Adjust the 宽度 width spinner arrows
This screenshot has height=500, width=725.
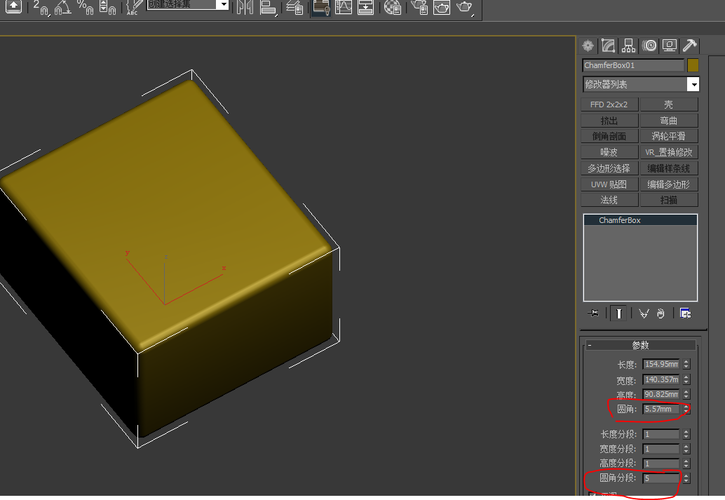[x=686, y=380]
